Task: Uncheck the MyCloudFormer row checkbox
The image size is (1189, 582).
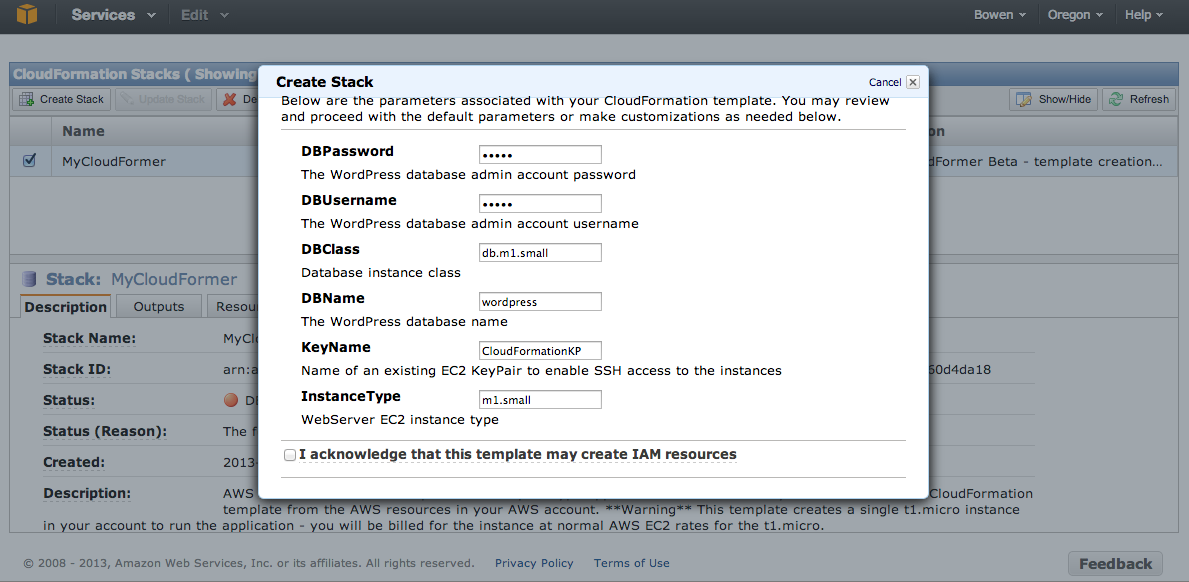Action: [29, 161]
